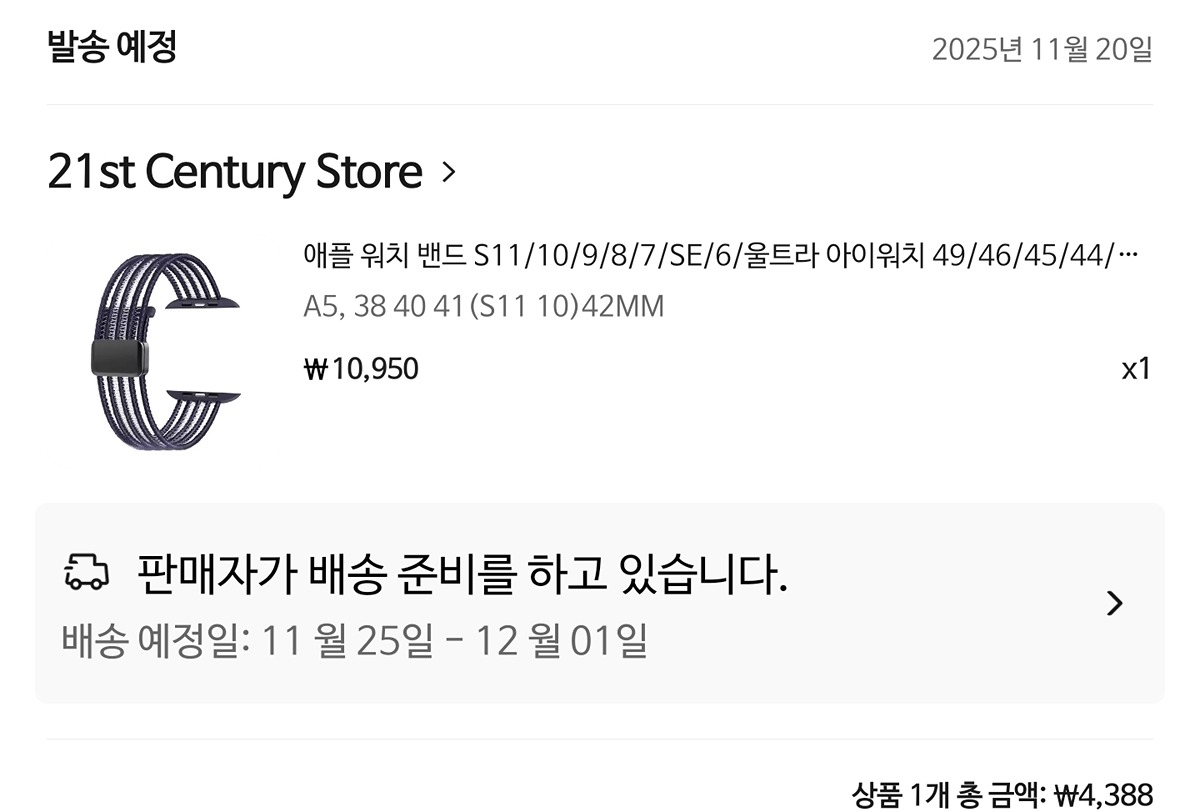Click the ₩ symbol before 10,950
This screenshot has height=812, width=1200.
316,370
